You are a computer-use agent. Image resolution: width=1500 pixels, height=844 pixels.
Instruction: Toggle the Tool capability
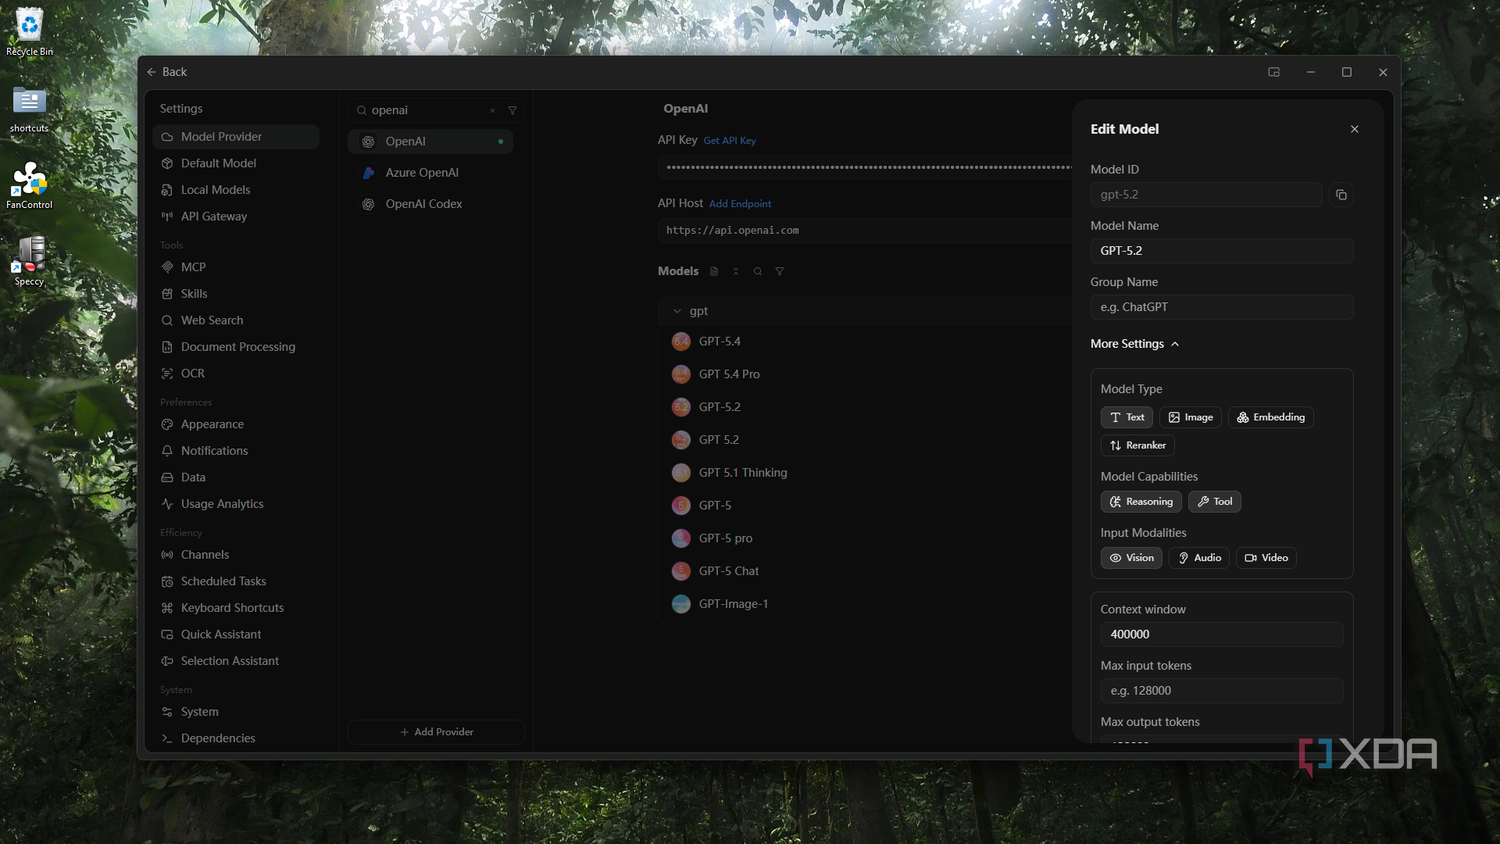click(1215, 502)
